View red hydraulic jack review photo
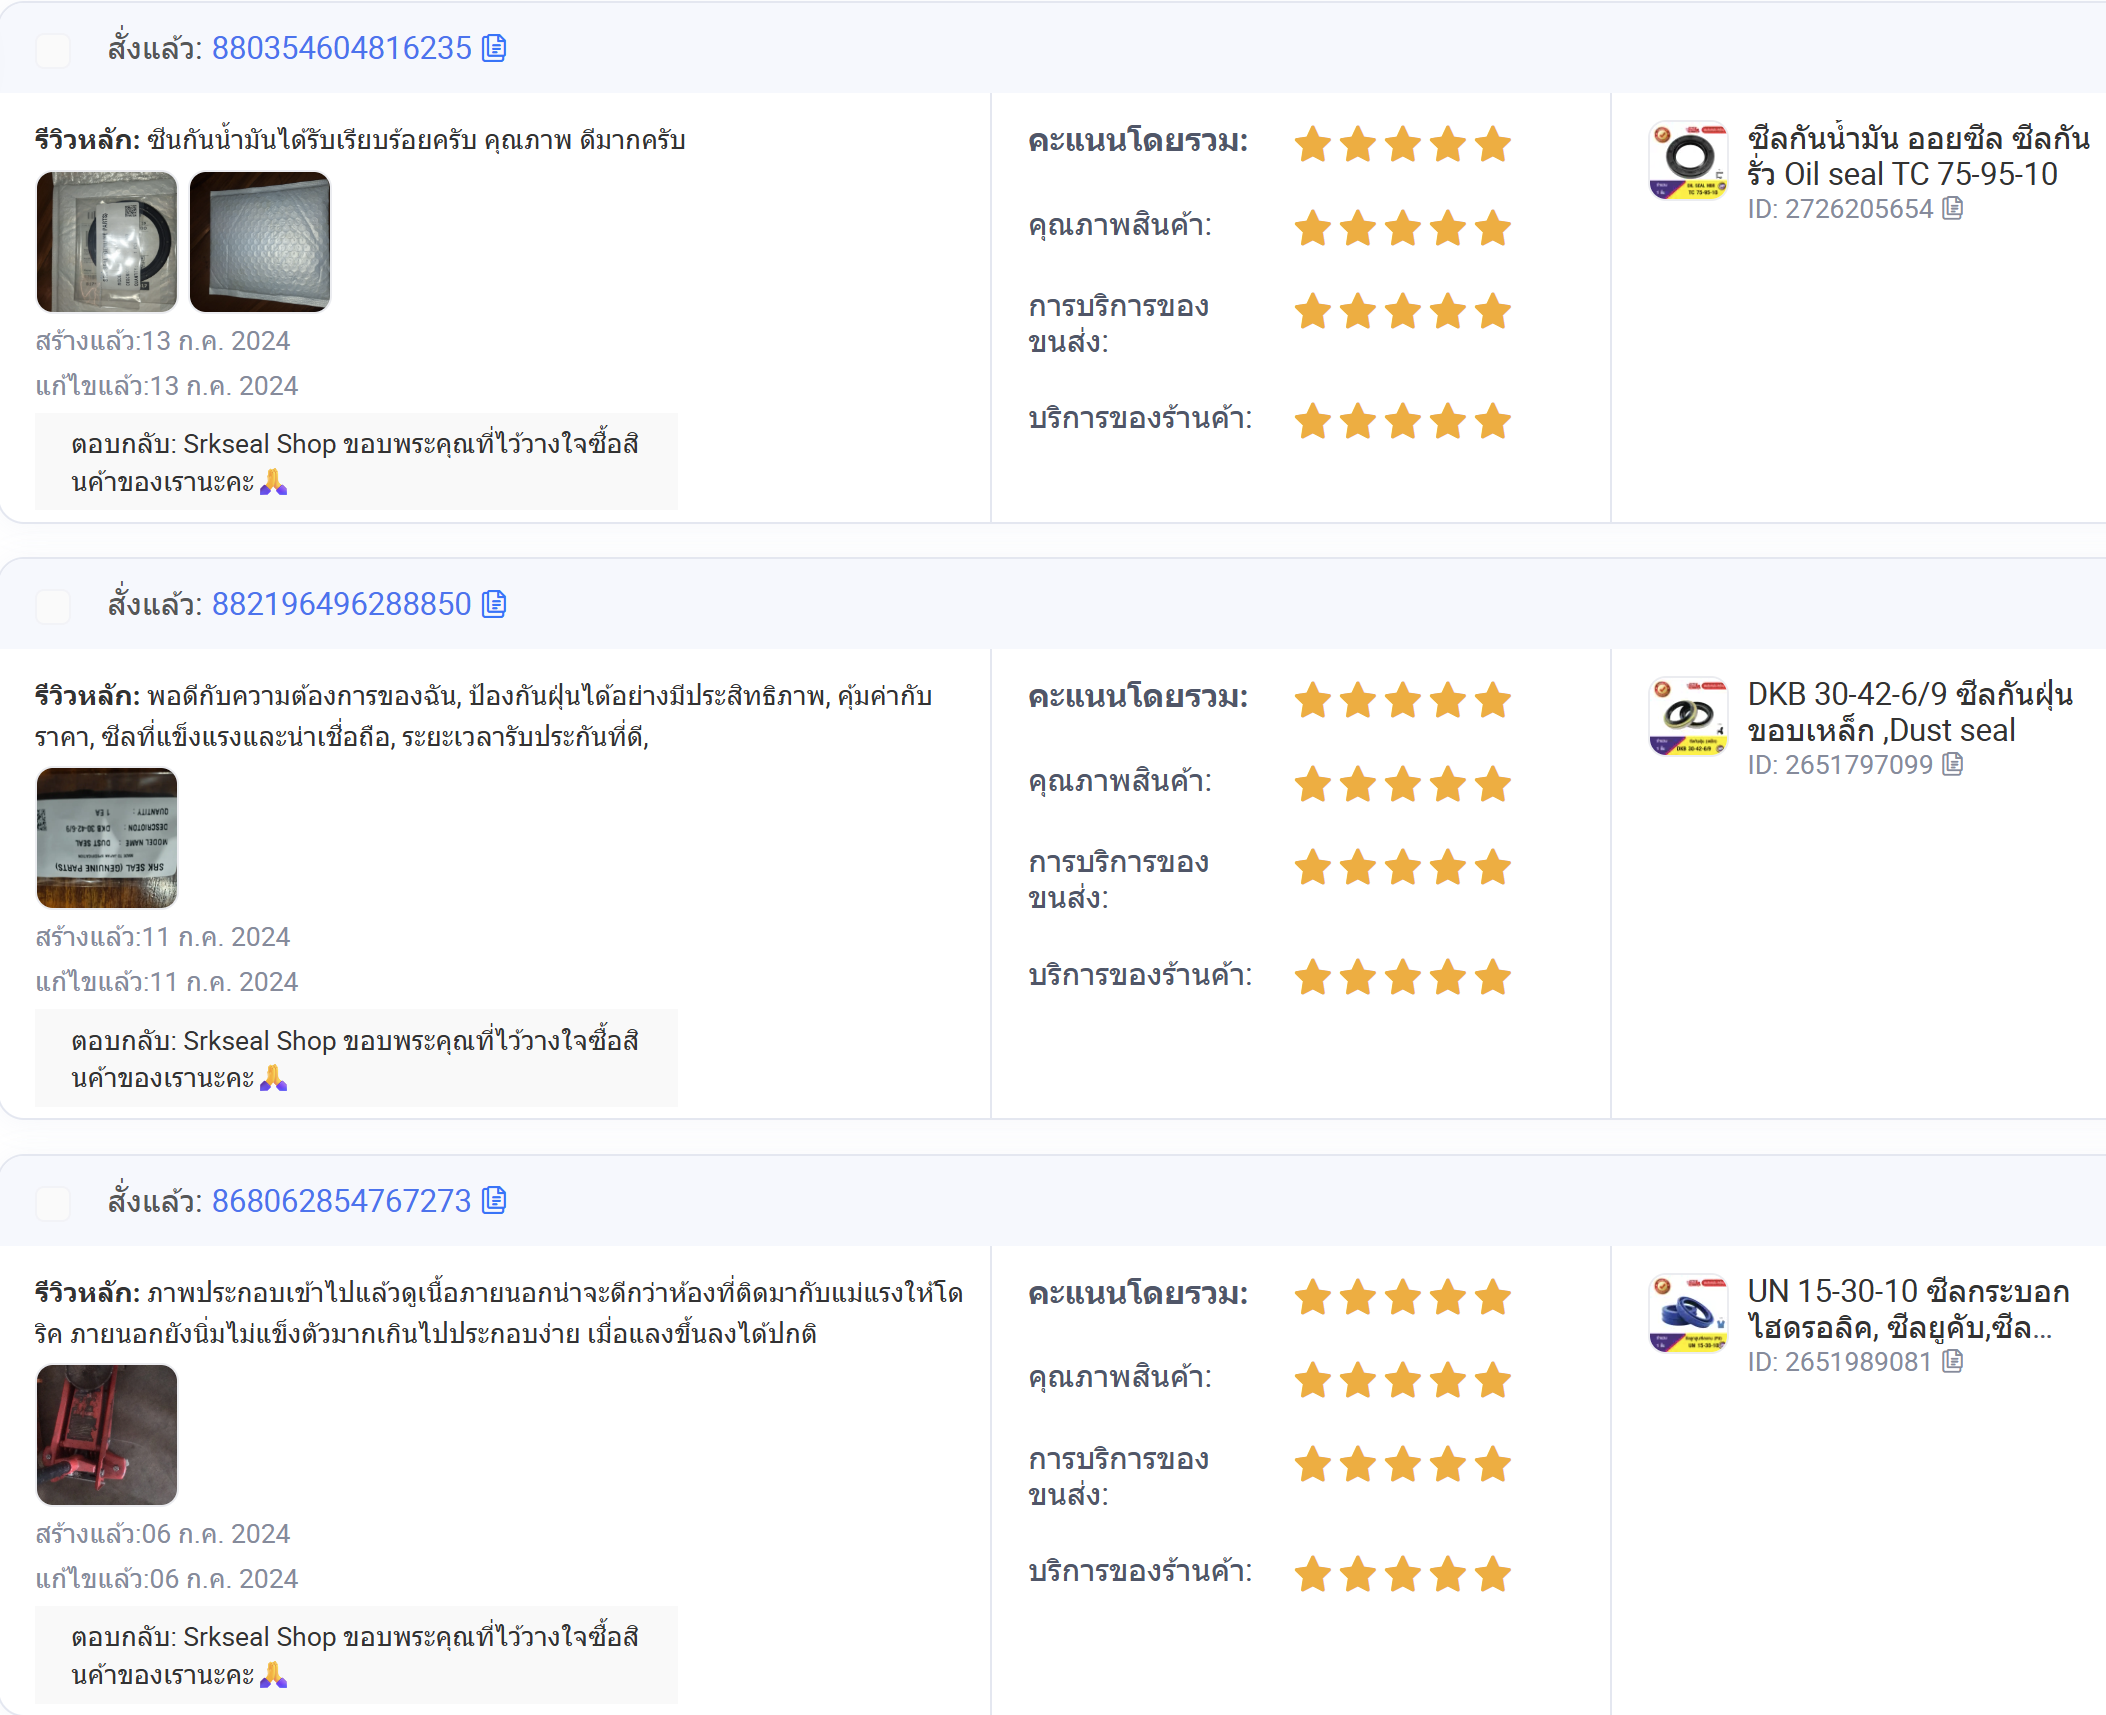This screenshot has height=1715, width=2106. [x=107, y=1435]
